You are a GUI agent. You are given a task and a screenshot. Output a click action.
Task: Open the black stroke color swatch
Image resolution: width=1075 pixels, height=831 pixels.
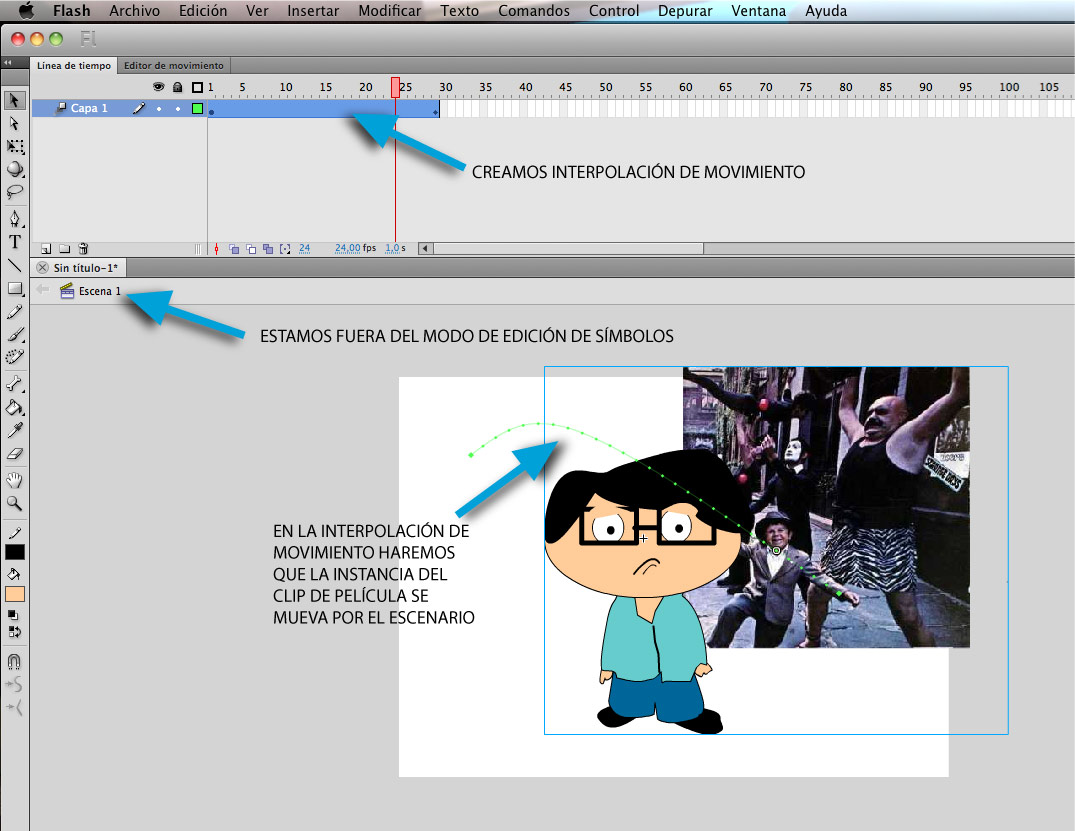(x=15, y=552)
